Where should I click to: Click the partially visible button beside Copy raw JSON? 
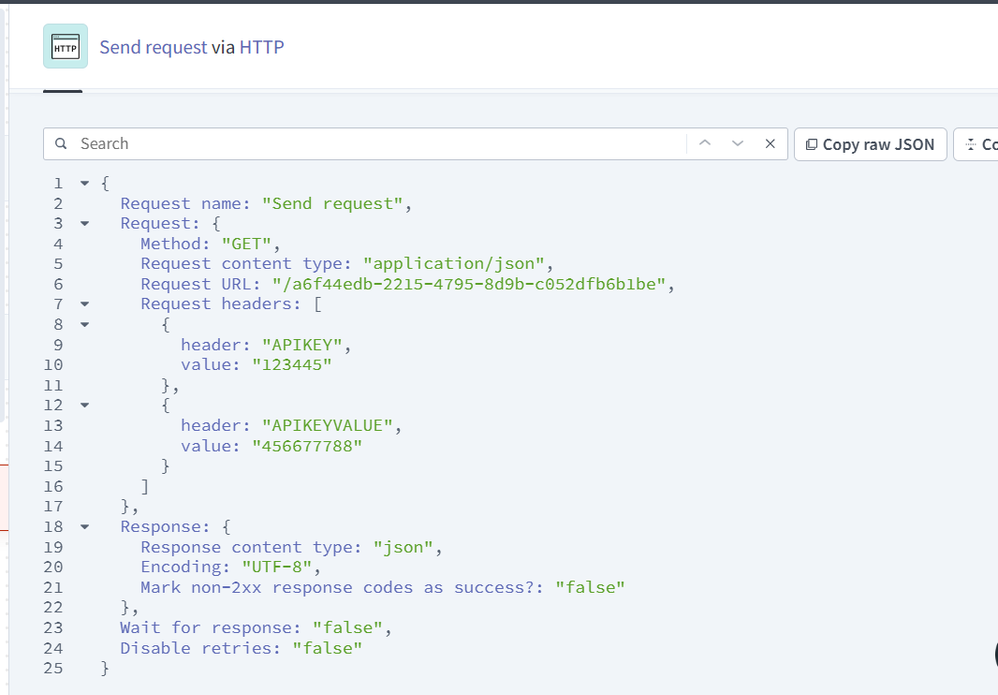pyautogui.click(x=976, y=144)
